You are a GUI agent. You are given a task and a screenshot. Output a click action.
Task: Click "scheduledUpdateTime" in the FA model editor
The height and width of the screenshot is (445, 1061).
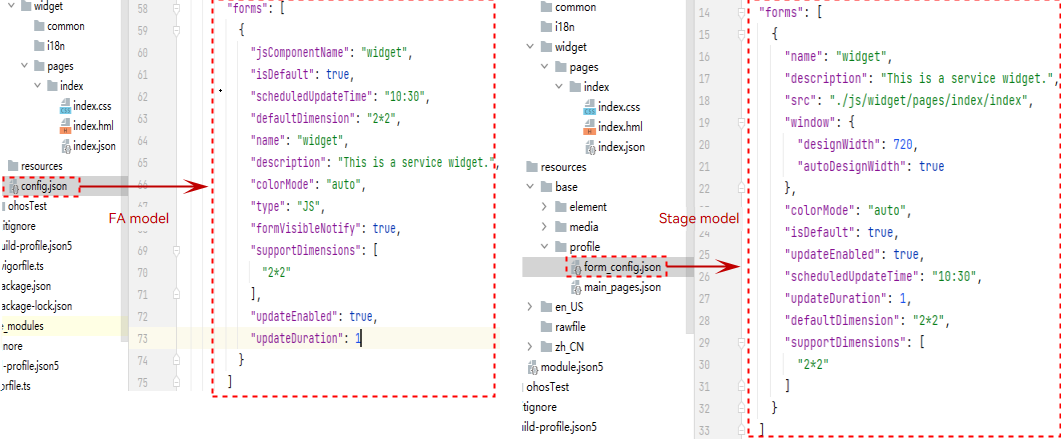coord(311,97)
